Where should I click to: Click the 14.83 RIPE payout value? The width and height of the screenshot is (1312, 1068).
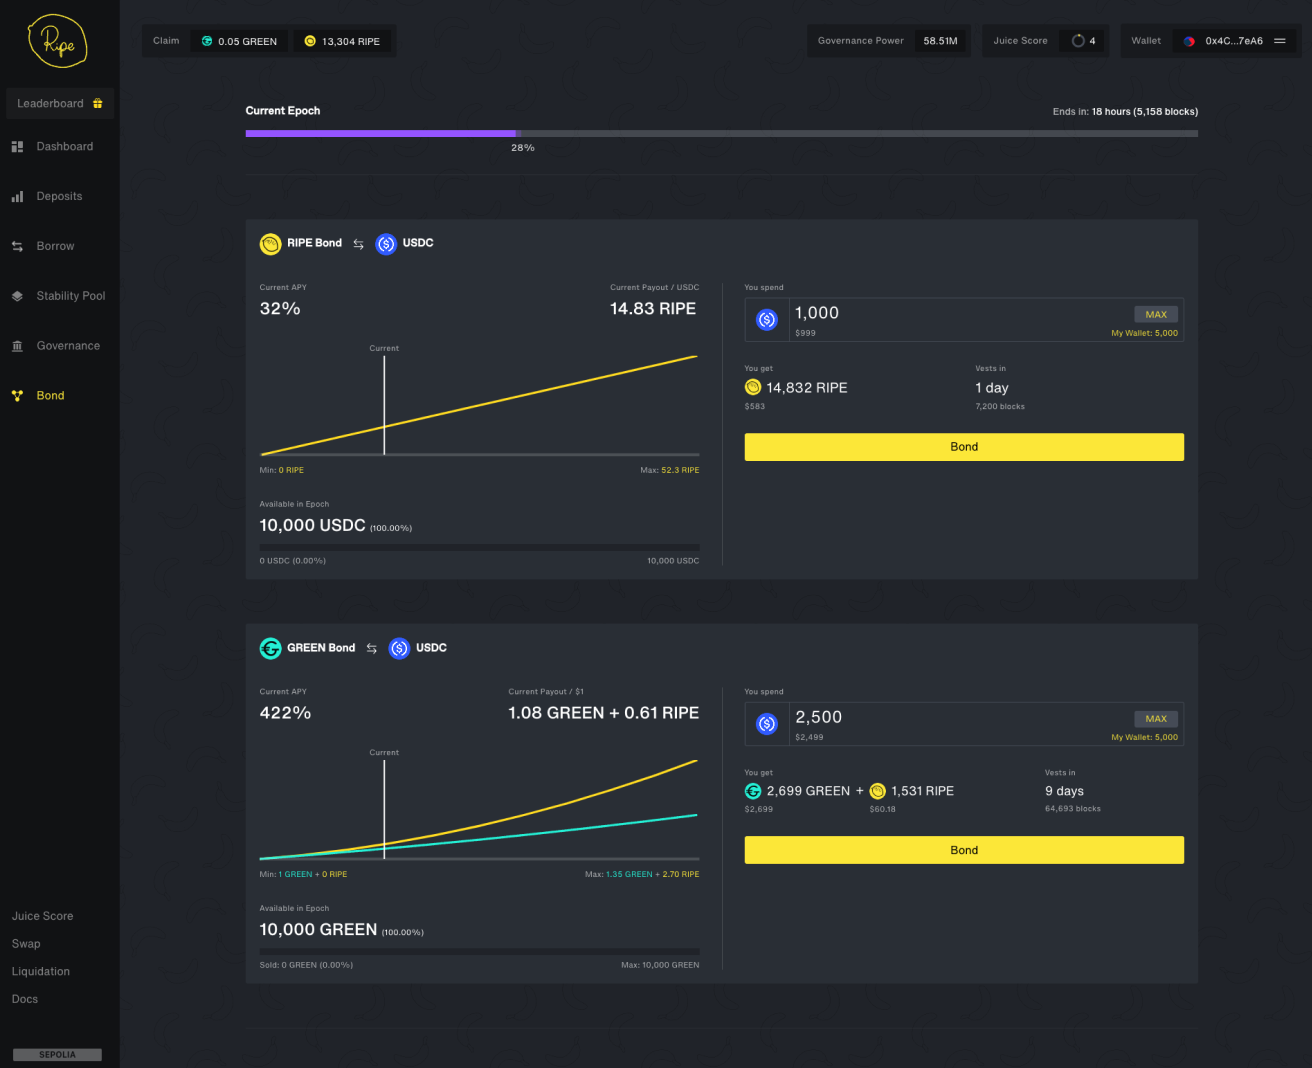click(x=653, y=309)
